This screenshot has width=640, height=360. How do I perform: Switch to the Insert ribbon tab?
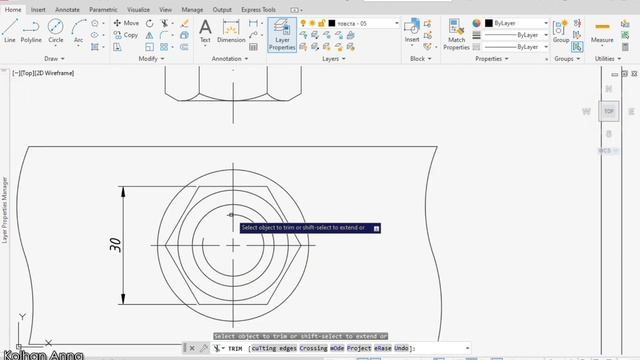coord(38,9)
